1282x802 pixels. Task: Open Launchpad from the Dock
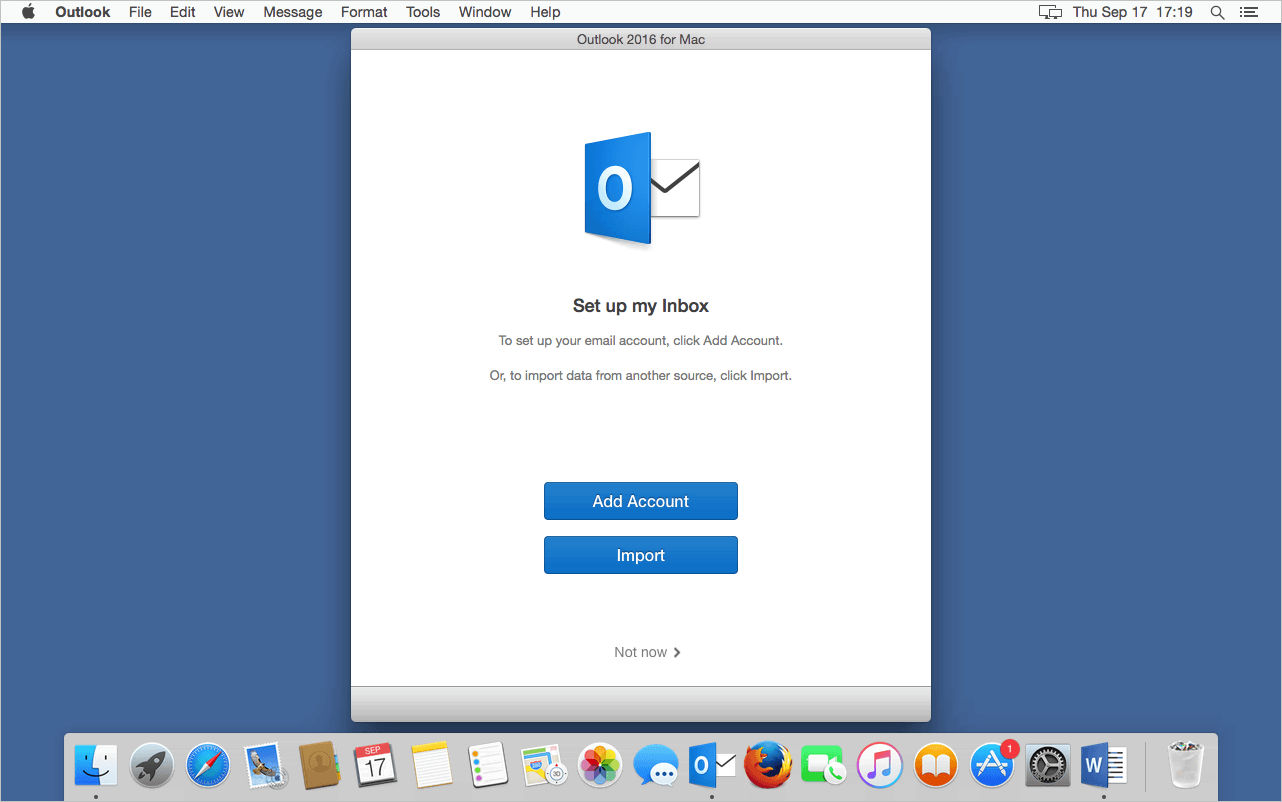pyautogui.click(x=152, y=766)
